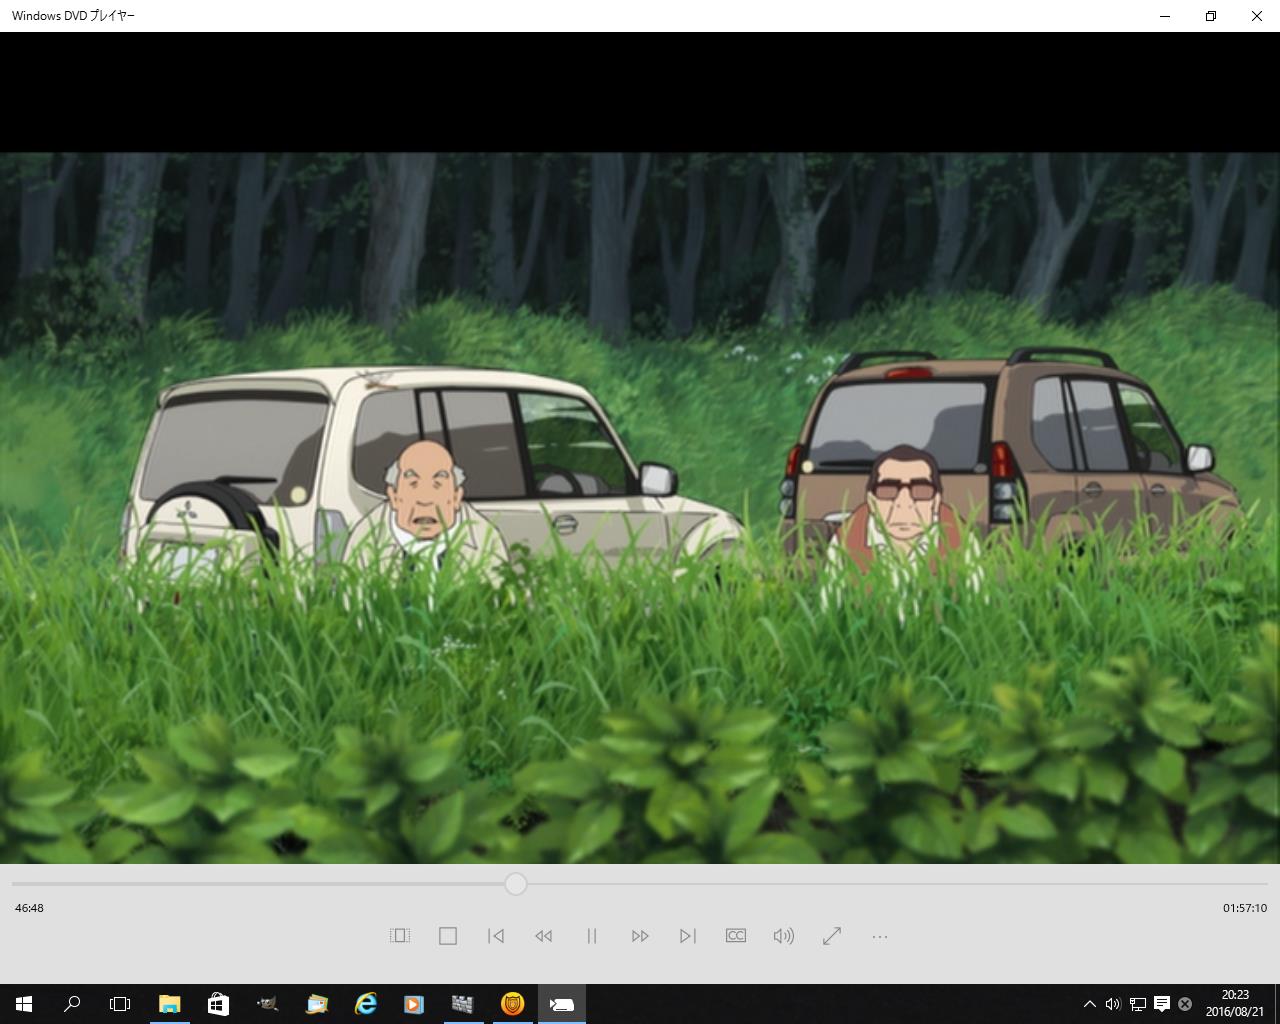The height and width of the screenshot is (1024, 1280).
Task: Open the Windows Store from taskbar
Action: (218, 1004)
